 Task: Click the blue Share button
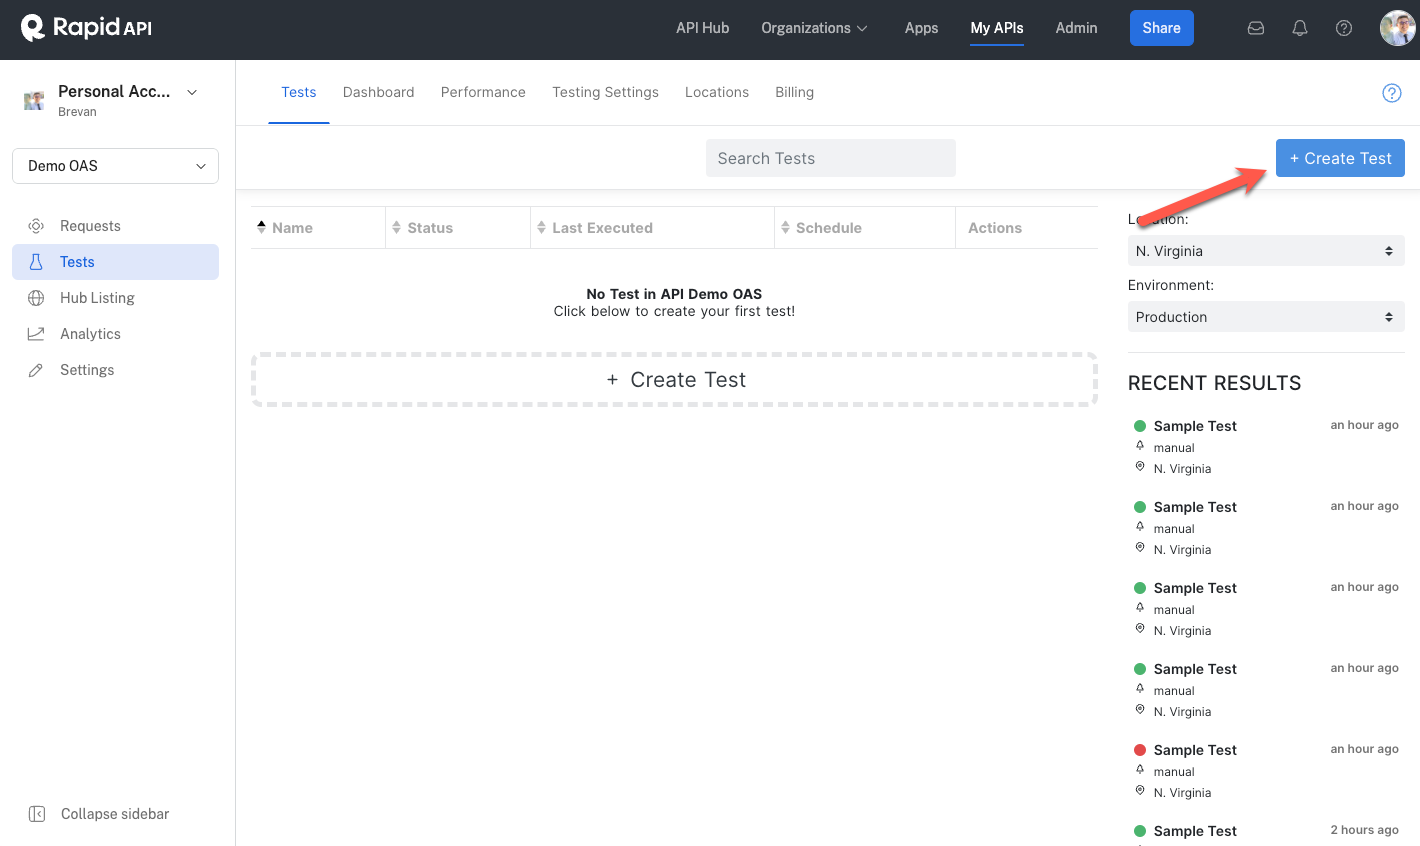click(x=1162, y=28)
